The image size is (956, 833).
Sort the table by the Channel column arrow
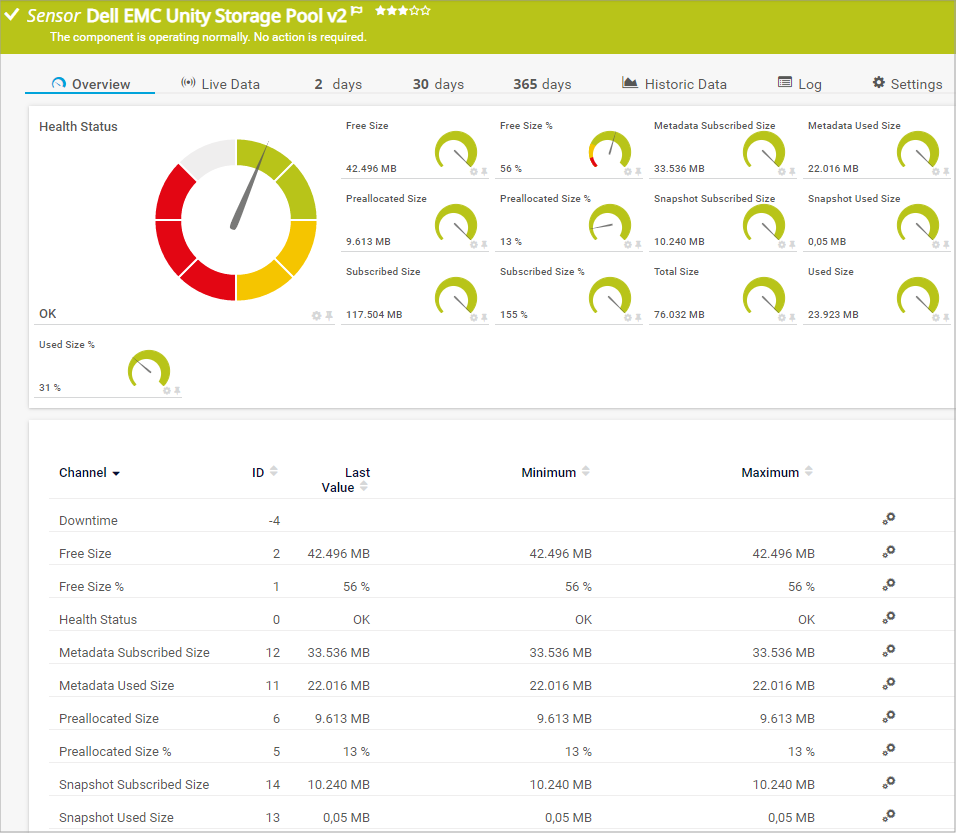[x=116, y=473]
